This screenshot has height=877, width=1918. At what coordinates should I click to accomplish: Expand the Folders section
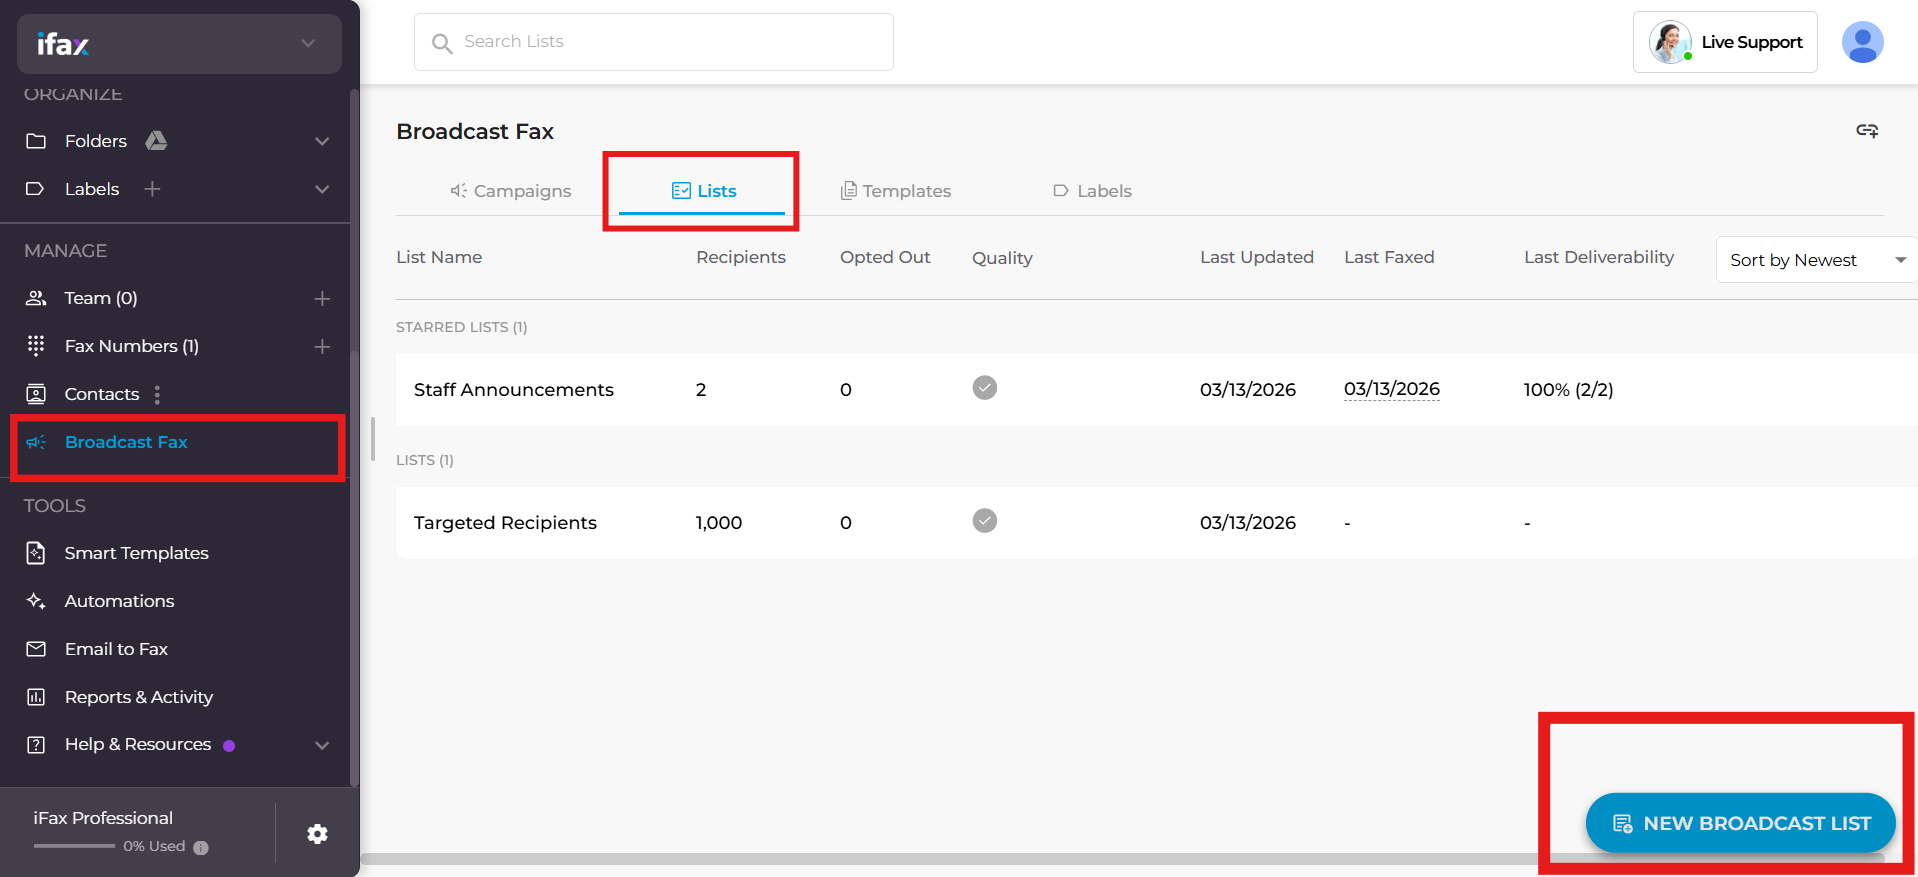(322, 141)
